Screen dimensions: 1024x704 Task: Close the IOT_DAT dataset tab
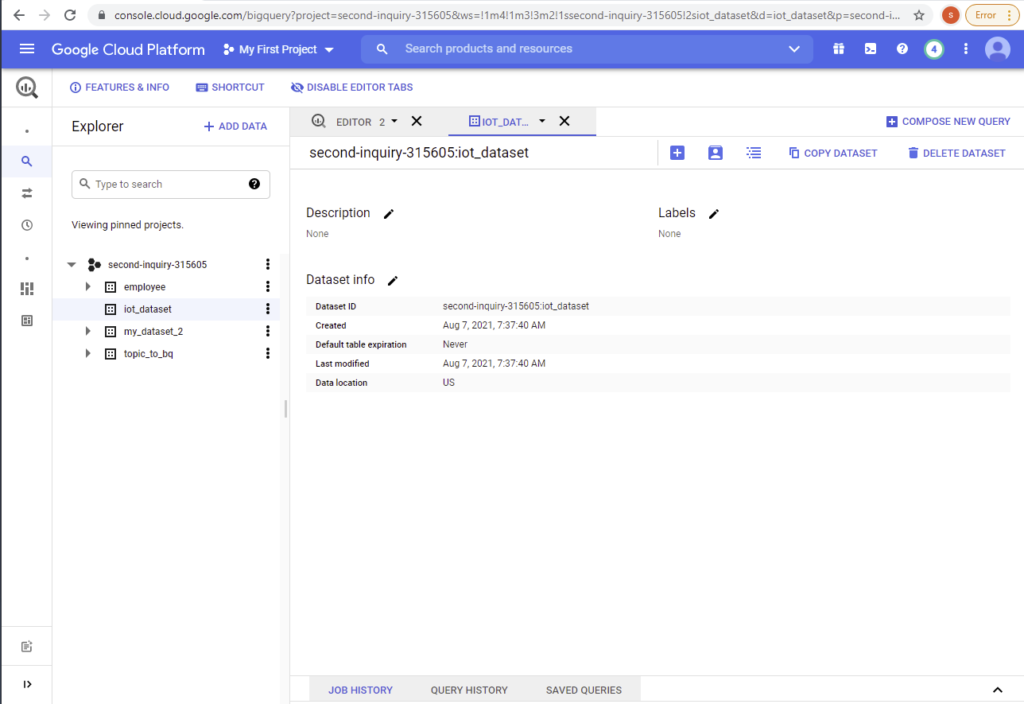tap(565, 121)
